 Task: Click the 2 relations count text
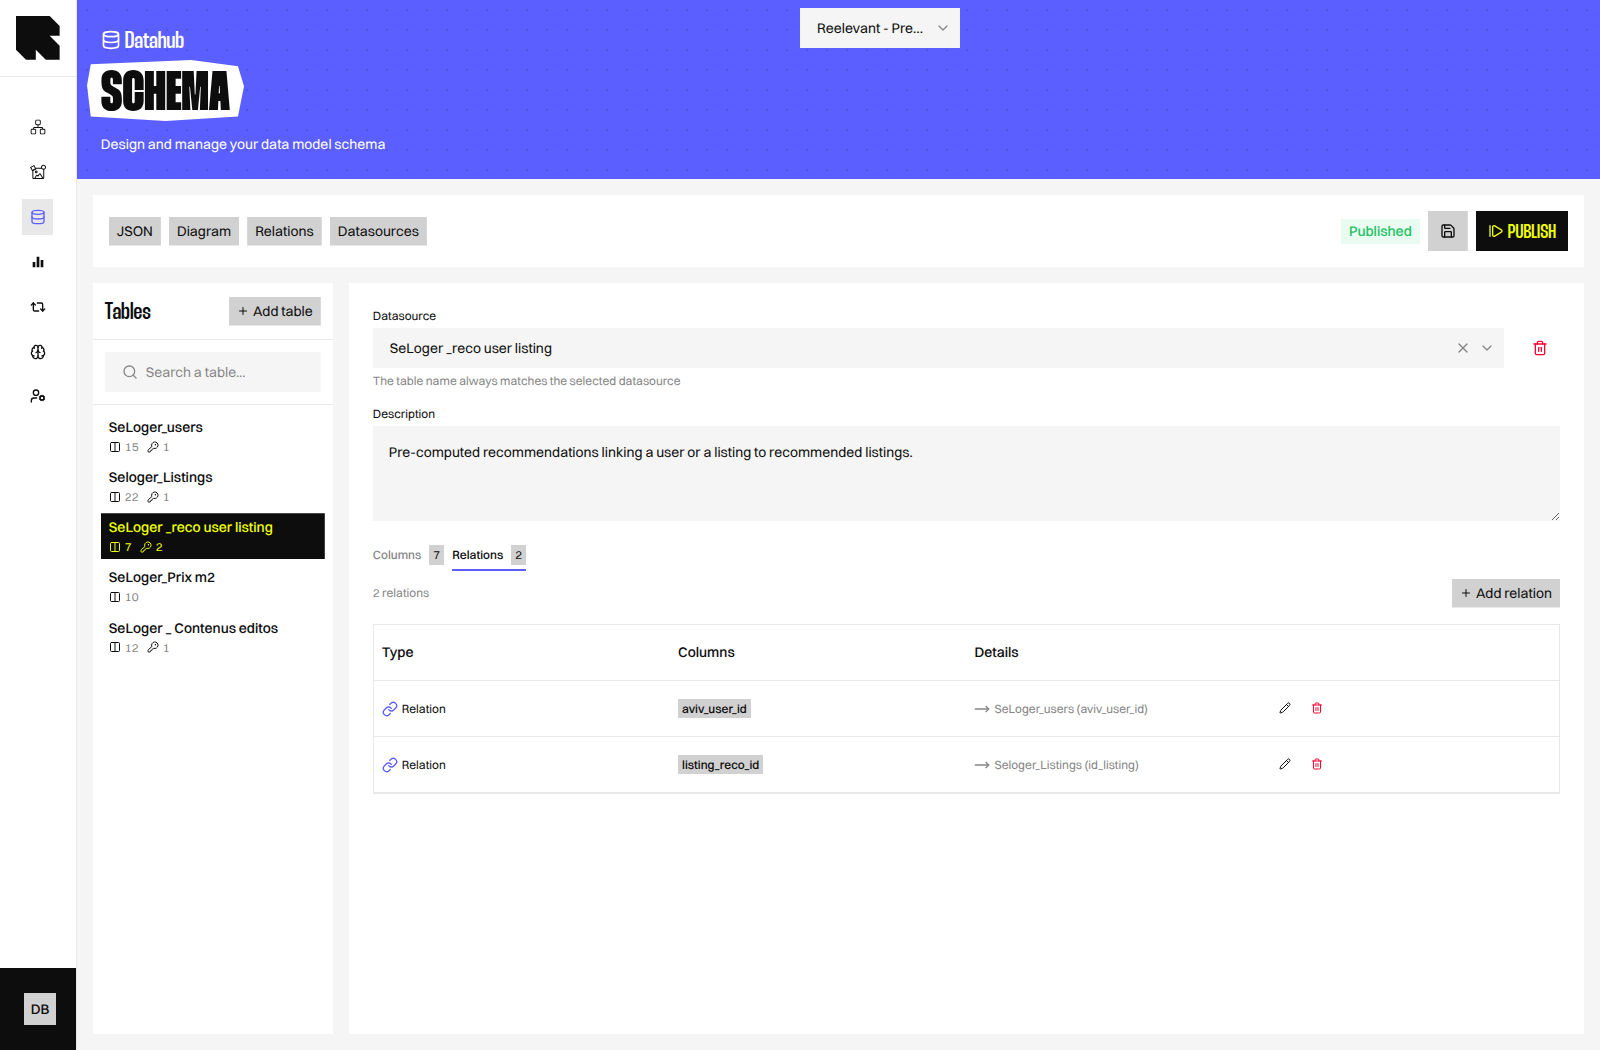pos(401,593)
